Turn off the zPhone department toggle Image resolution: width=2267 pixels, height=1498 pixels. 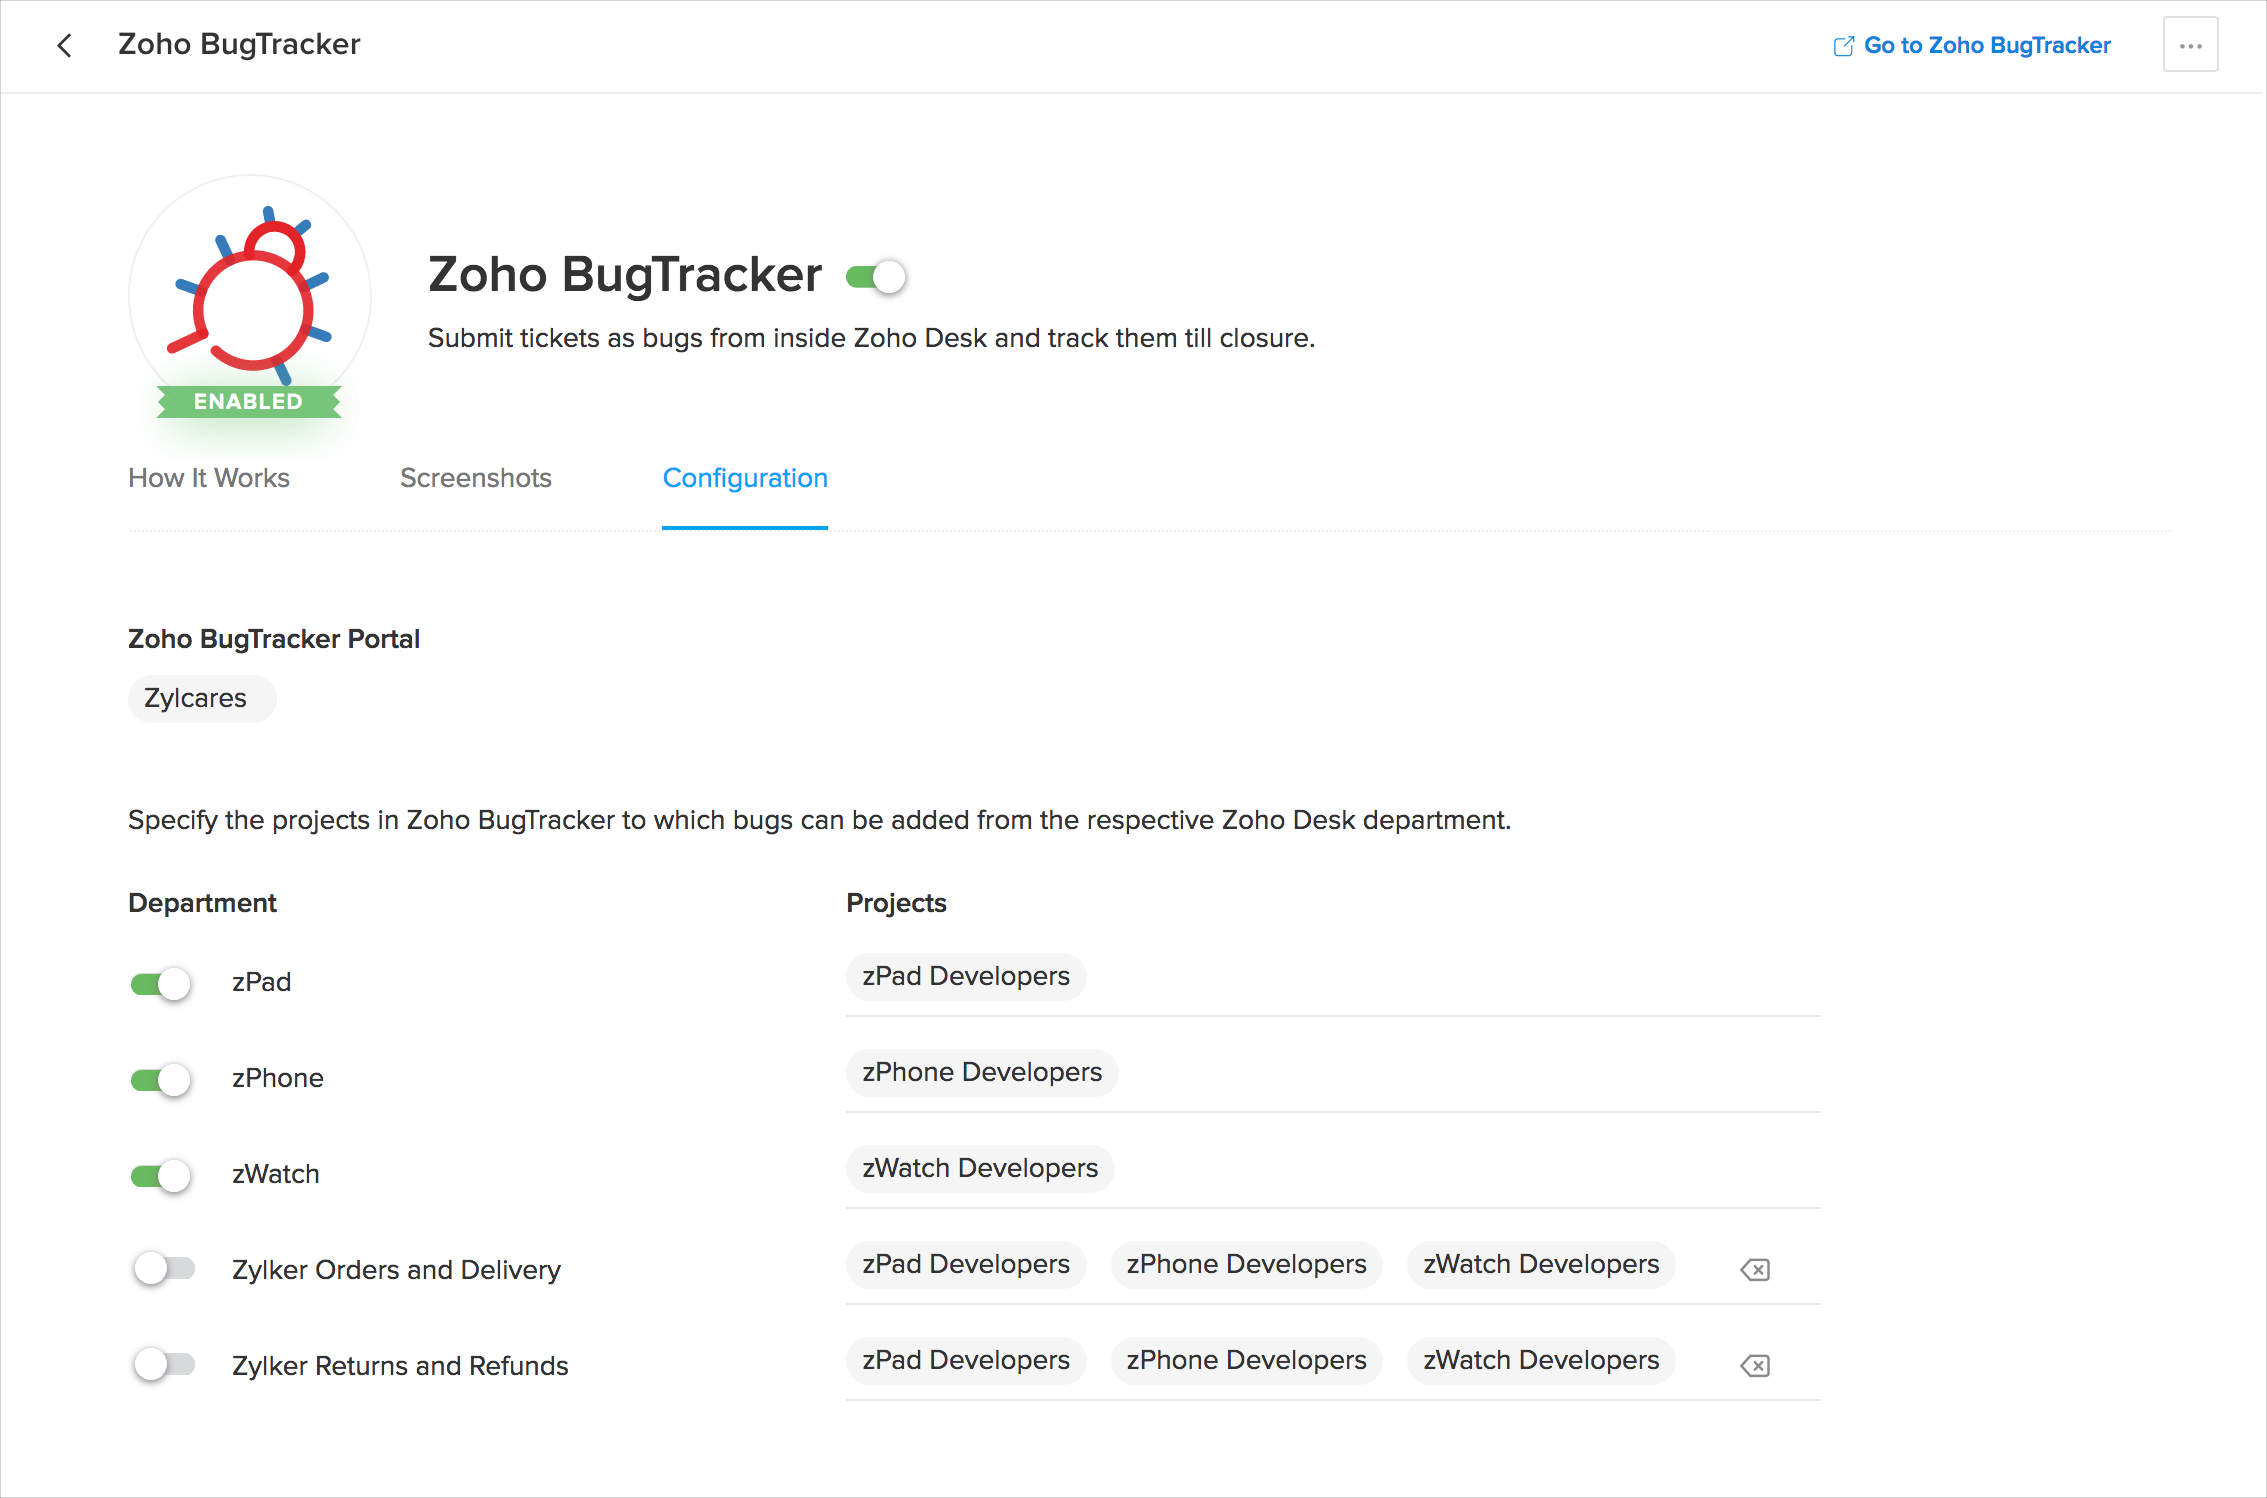[161, 1080]
